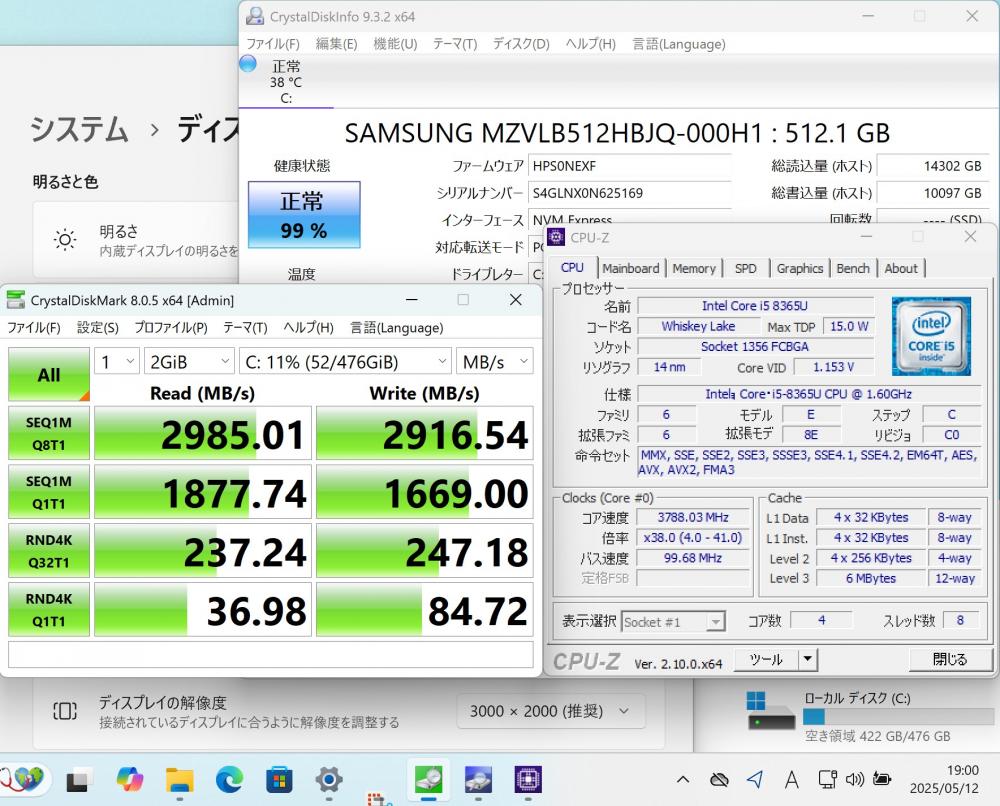Open 設定(S) menu in CrystalDiskMark
Image resolution: width=1000 pixels, height=806 pixels.
98,328
